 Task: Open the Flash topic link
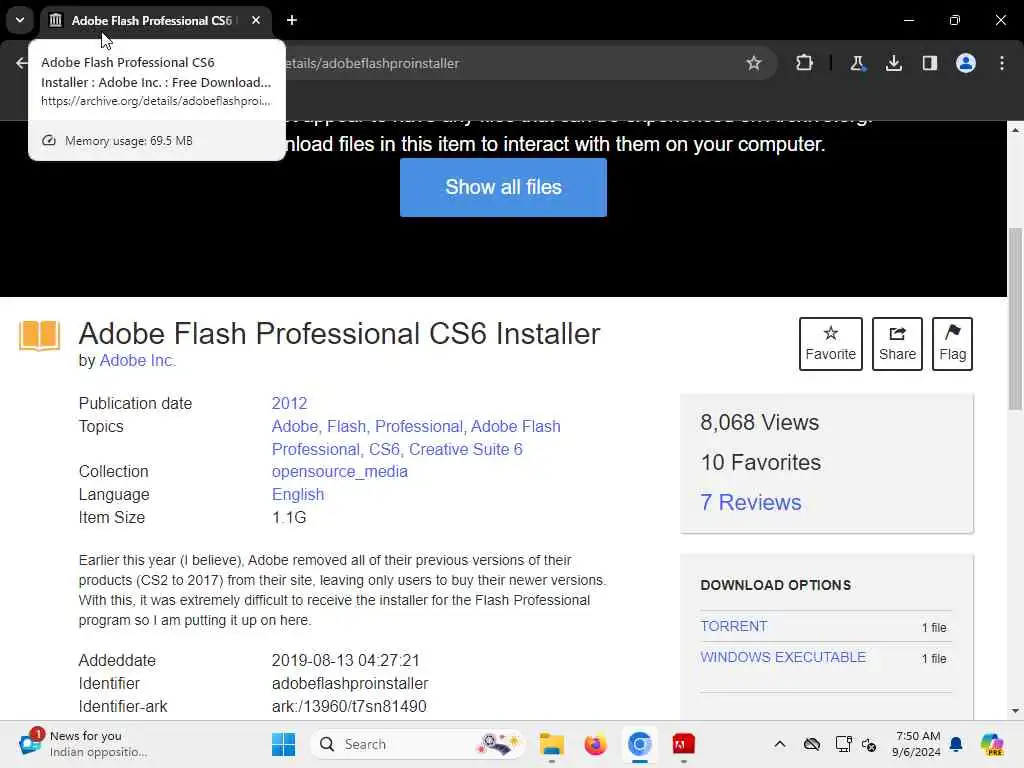[x=349, y=426]
